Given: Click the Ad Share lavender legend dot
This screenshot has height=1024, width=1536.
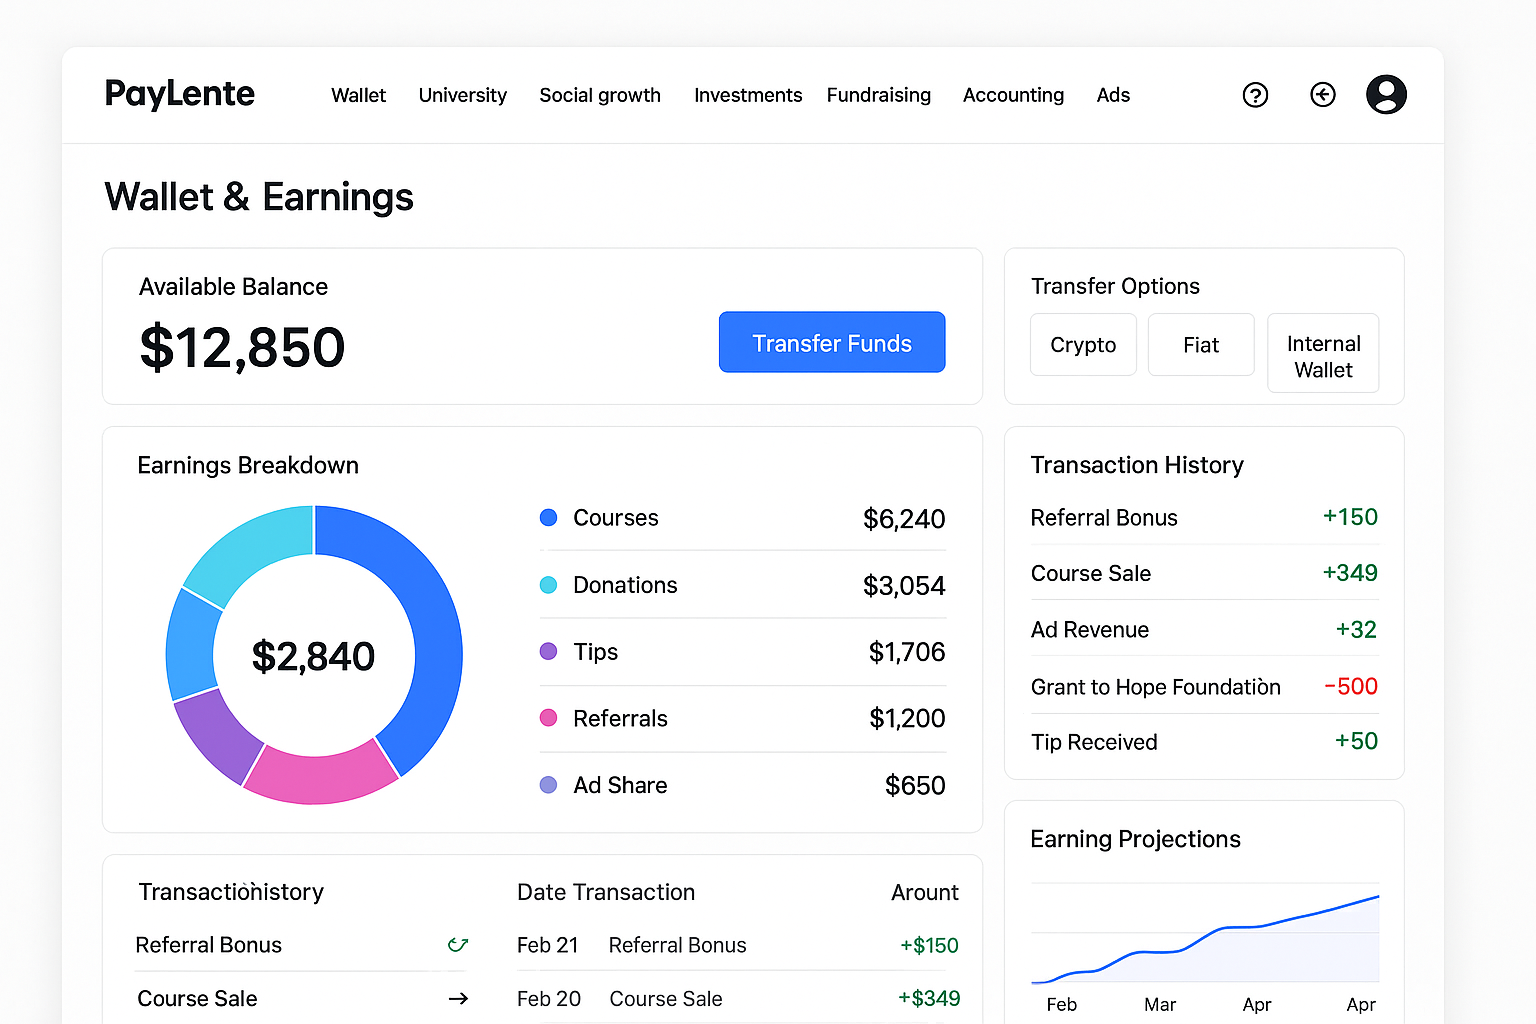Looking at the screenshot, I should tap(548, 785).
